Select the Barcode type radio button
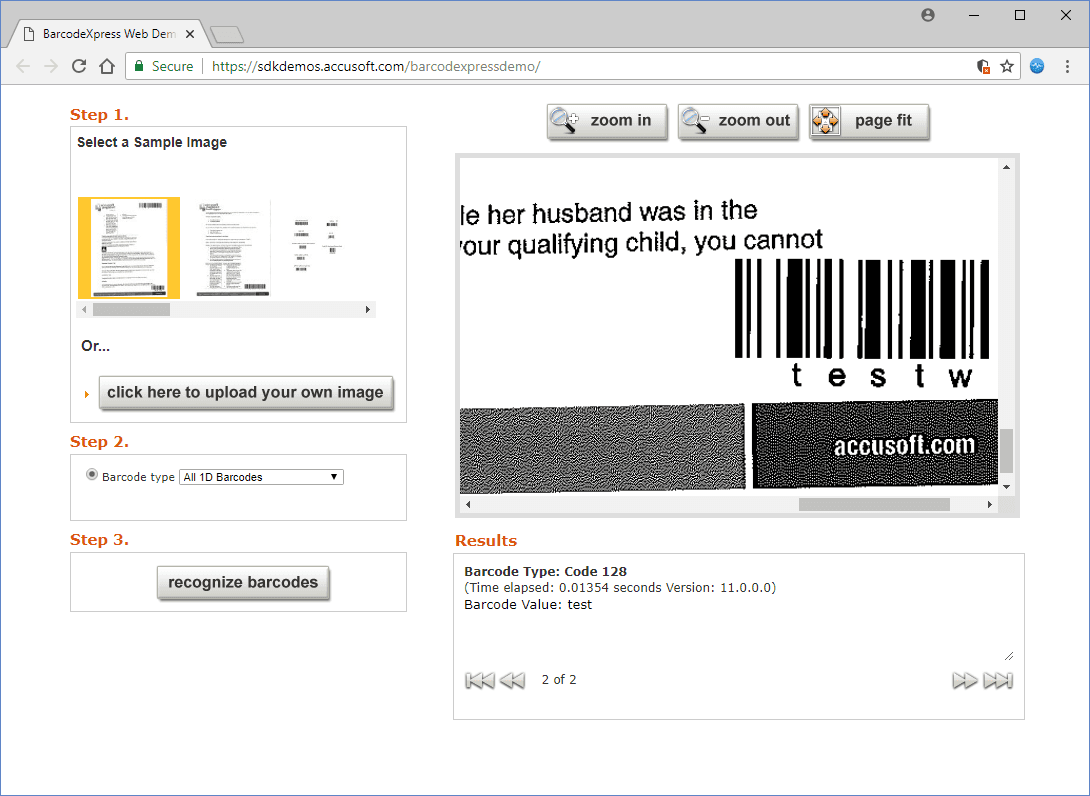This screenshot has height=796, width=1090. [92, 475]
